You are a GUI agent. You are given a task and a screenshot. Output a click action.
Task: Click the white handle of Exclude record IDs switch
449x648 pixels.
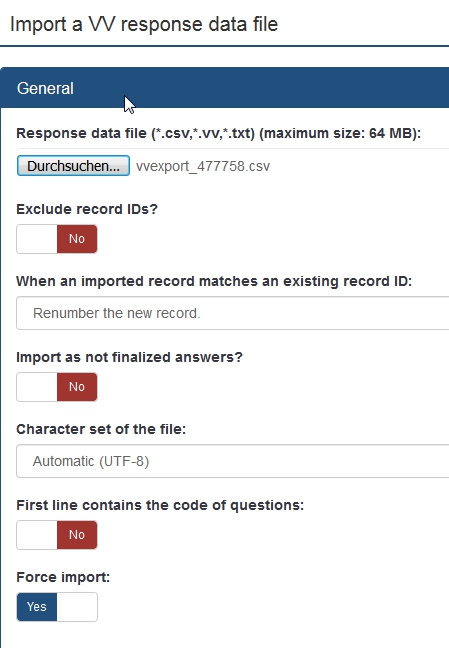click(x=37, y=239)
